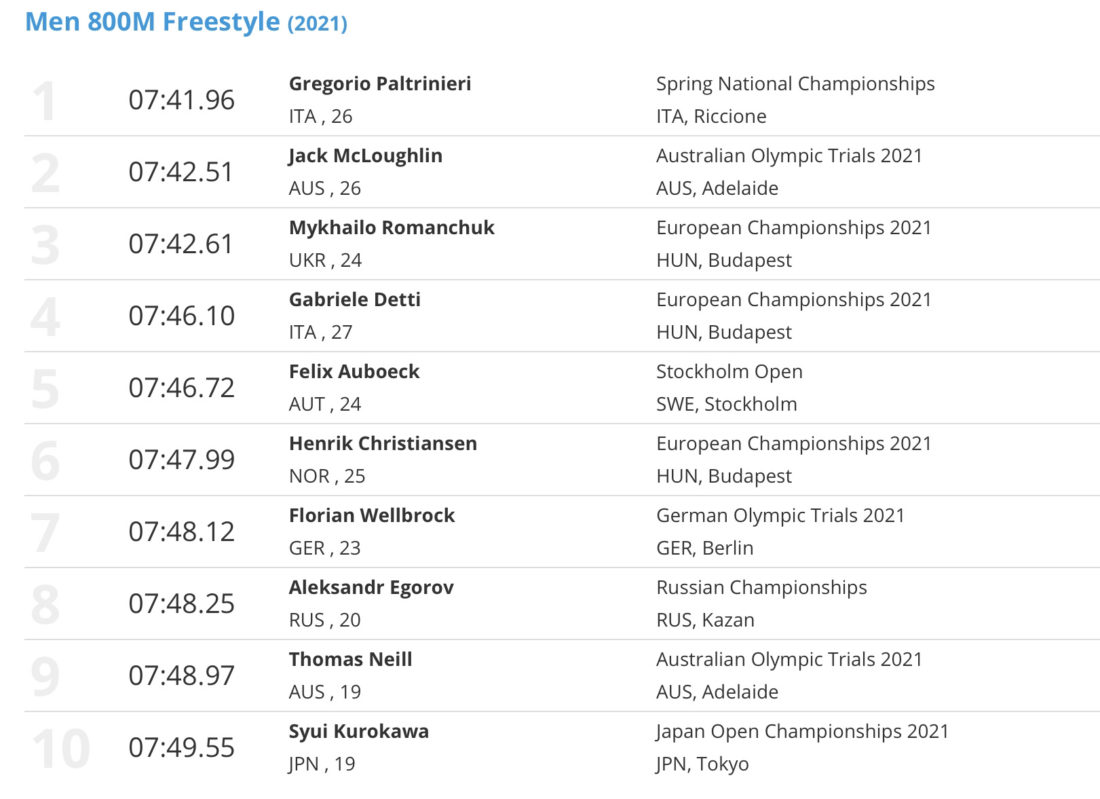The height and width of the screenshot is (799, 1100).
Task: Select Gabriele Detti's name
Action: click(x=354, y=300)
